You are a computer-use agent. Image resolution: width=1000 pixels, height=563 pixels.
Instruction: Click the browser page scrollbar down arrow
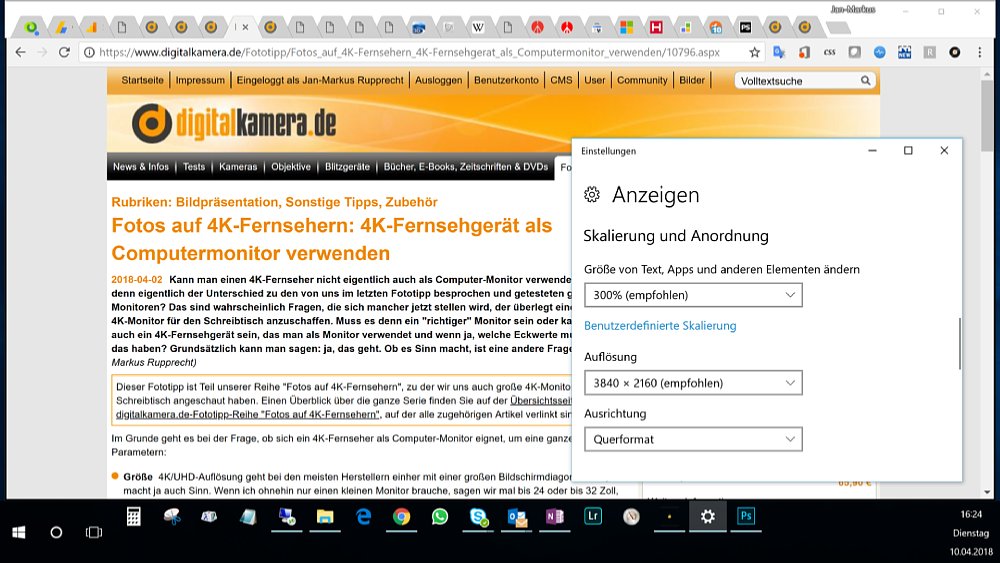click(x=987, y=492)
